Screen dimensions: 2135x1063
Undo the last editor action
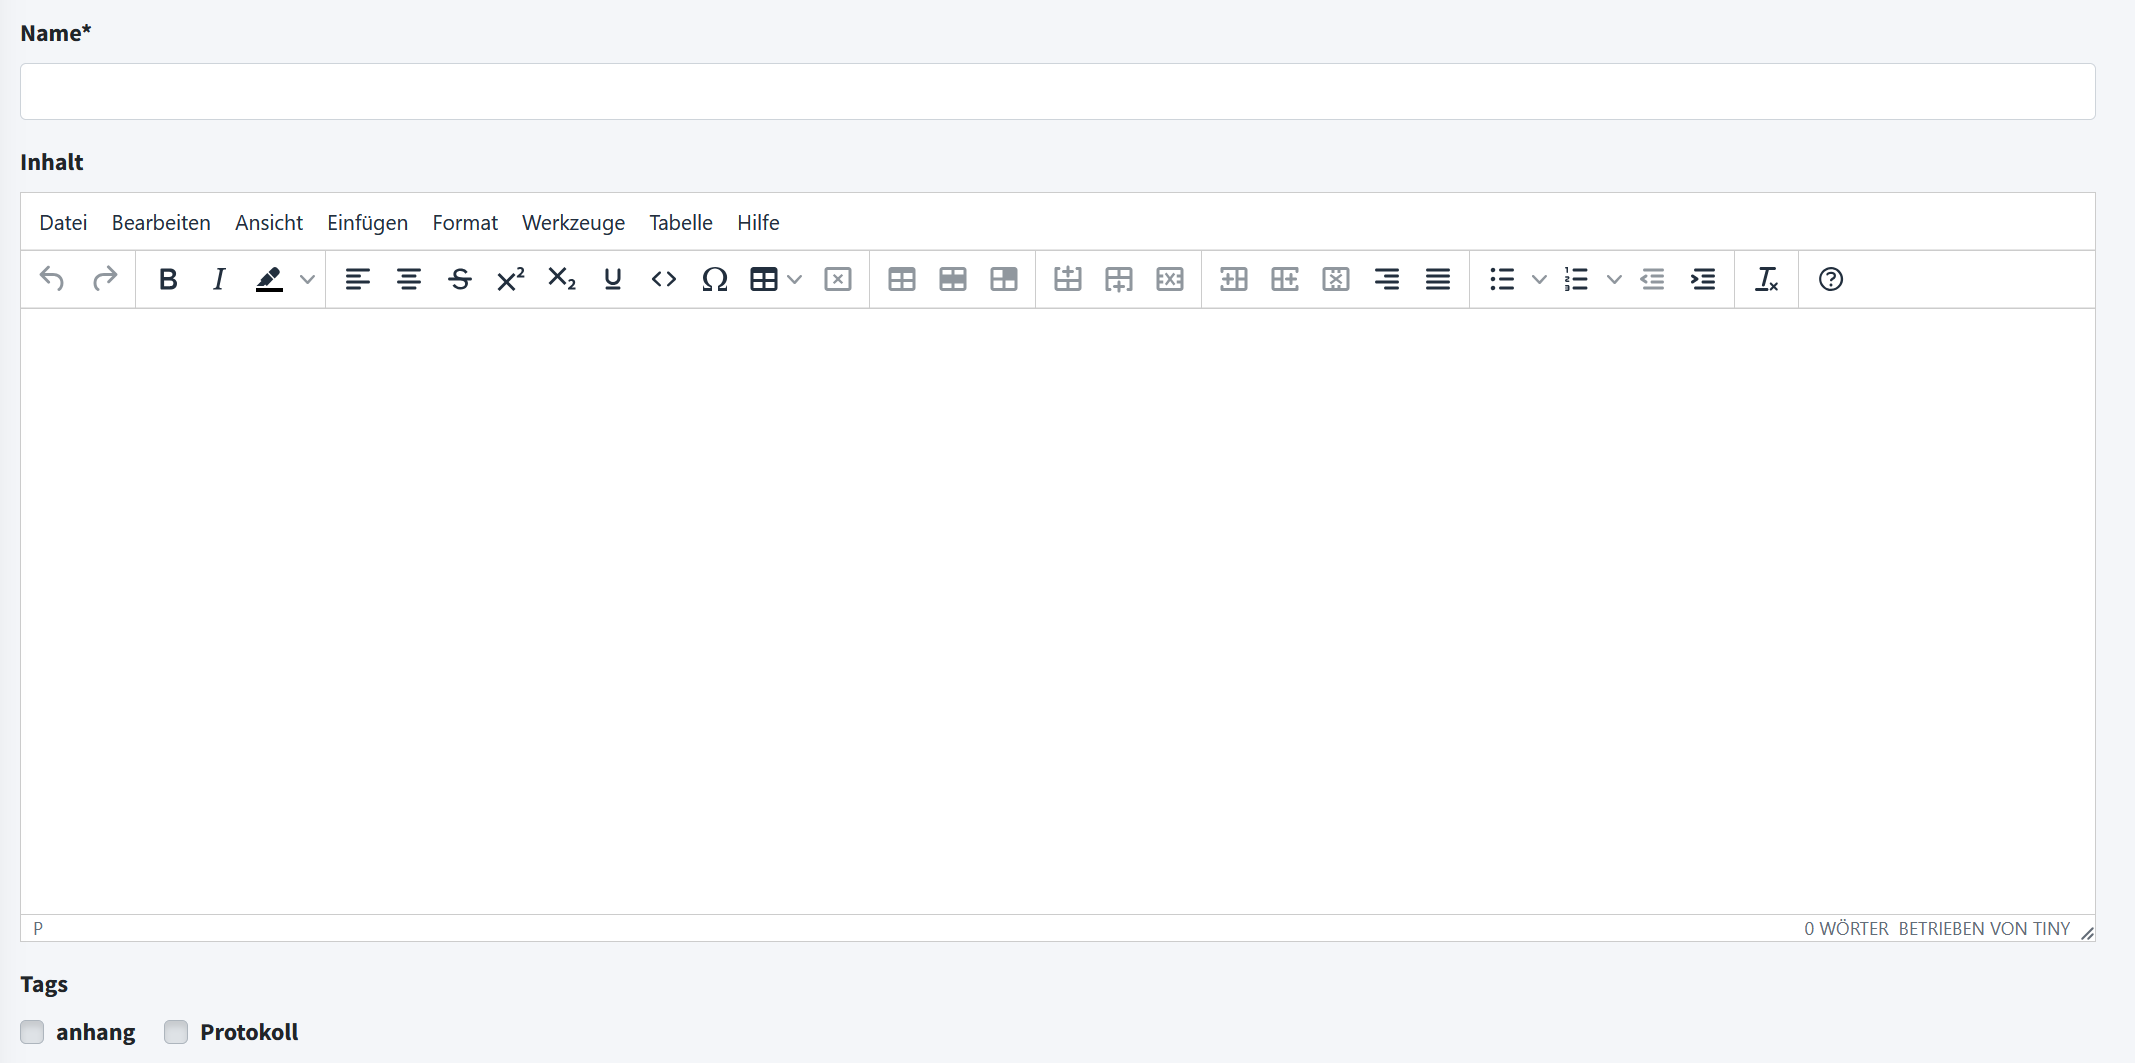pos(52,279)
